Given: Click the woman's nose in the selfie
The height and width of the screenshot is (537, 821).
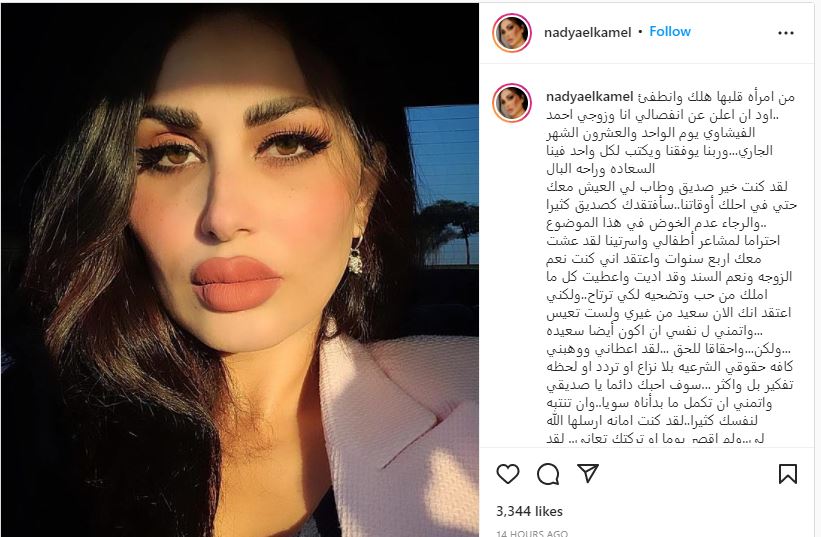Looking at the screenshot, I should pyautogui.click(x=226, y=209).
